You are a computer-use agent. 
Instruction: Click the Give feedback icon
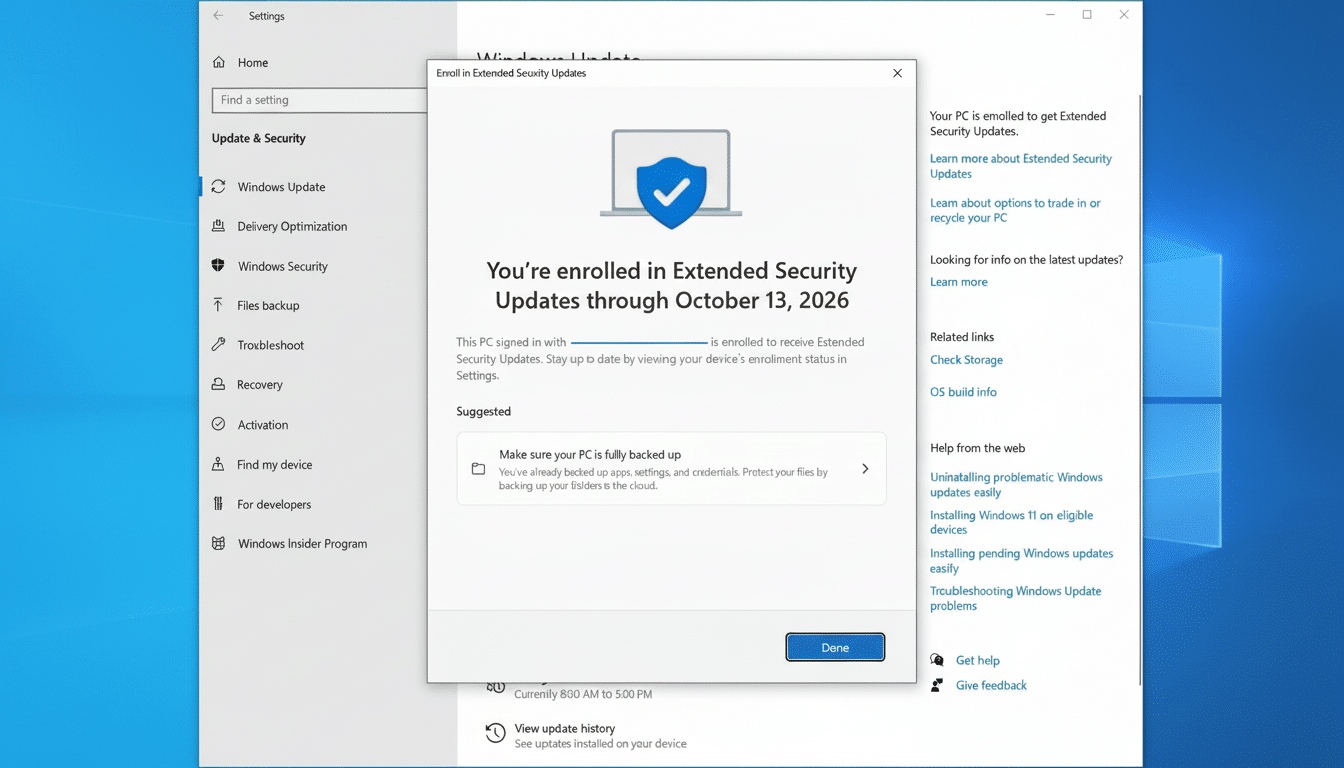pos(937,685)
